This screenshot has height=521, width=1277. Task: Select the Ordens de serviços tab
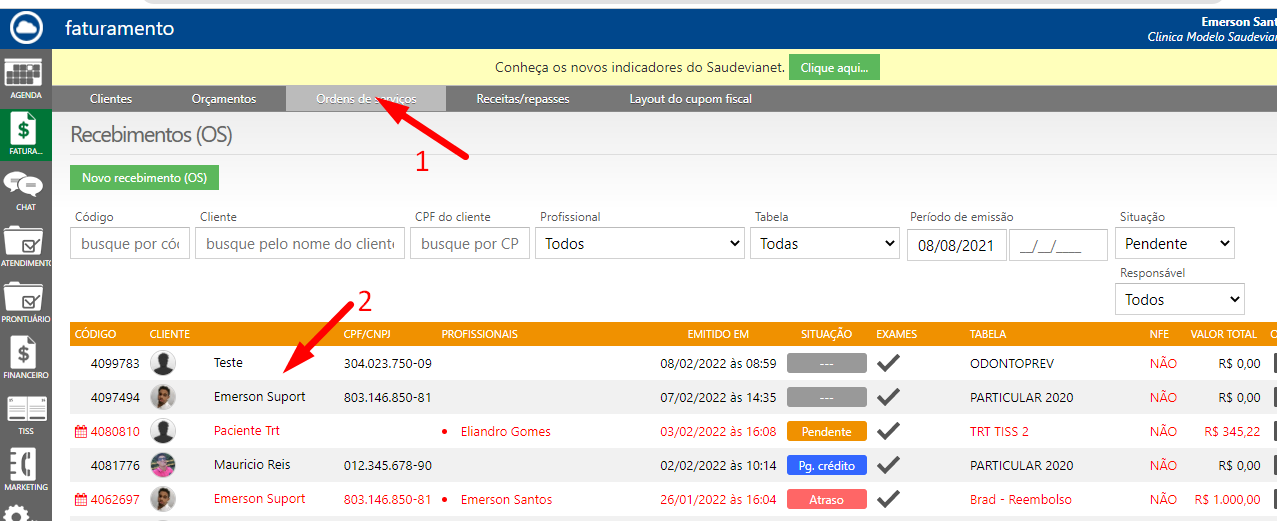pyautogui.click(x=366, y=99)
